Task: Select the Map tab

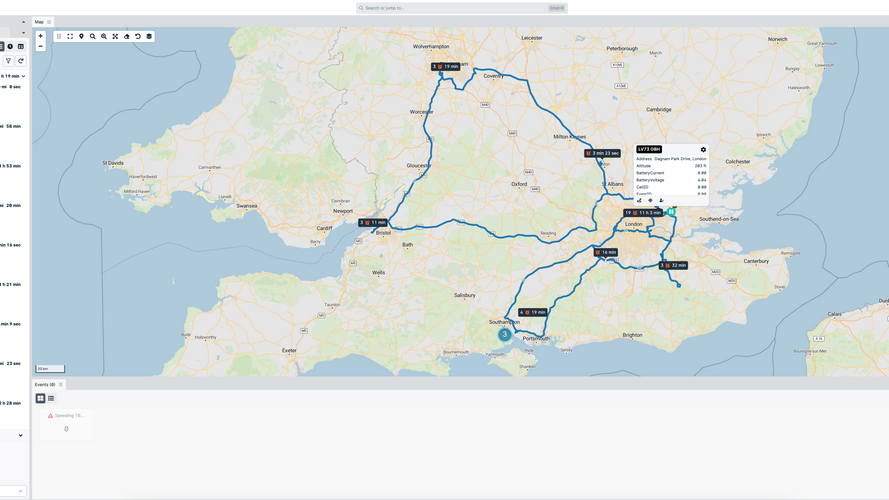Action: pyautogui.click(x=39, y=22)
